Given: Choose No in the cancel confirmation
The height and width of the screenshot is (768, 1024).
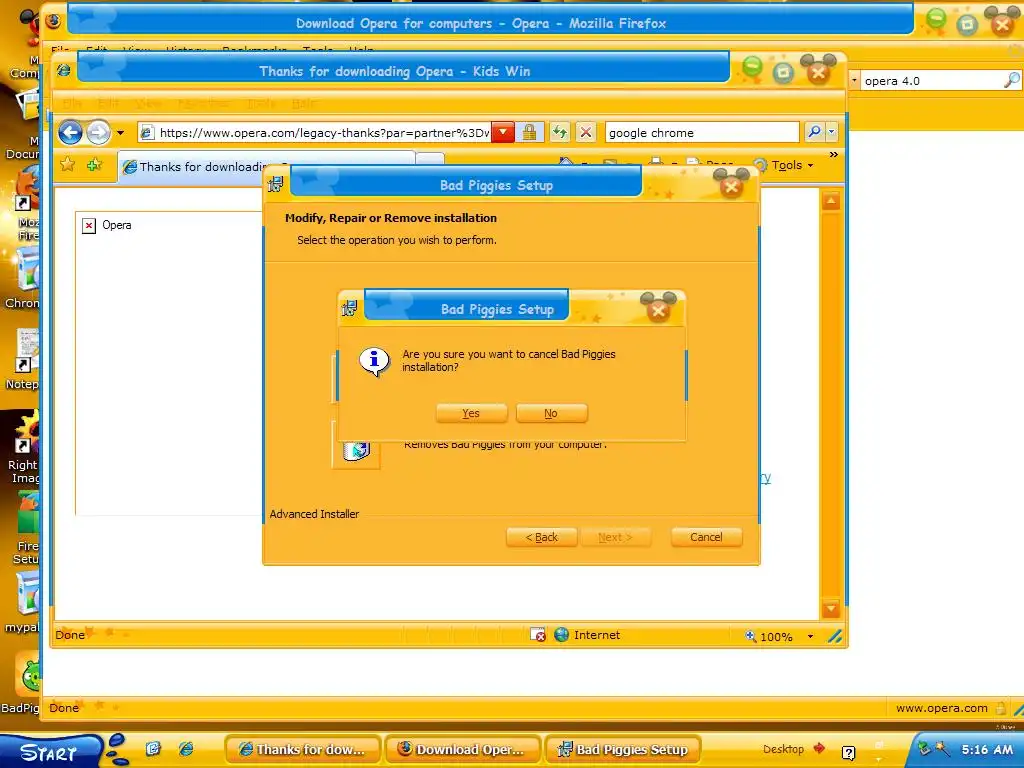Looking at the screenshot, I should click(x=551, y=413).
